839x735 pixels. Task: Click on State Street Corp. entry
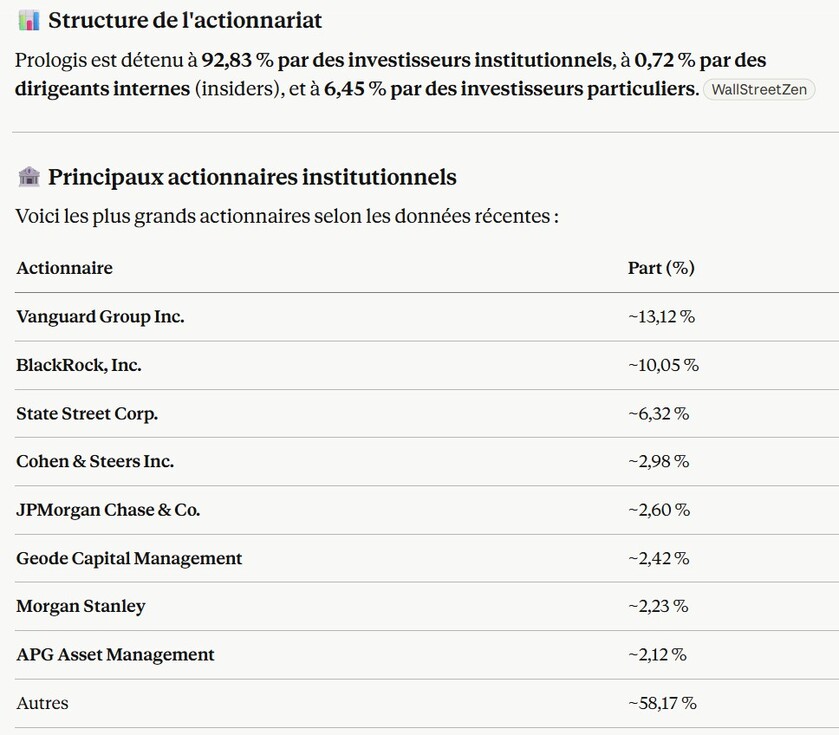87,413
